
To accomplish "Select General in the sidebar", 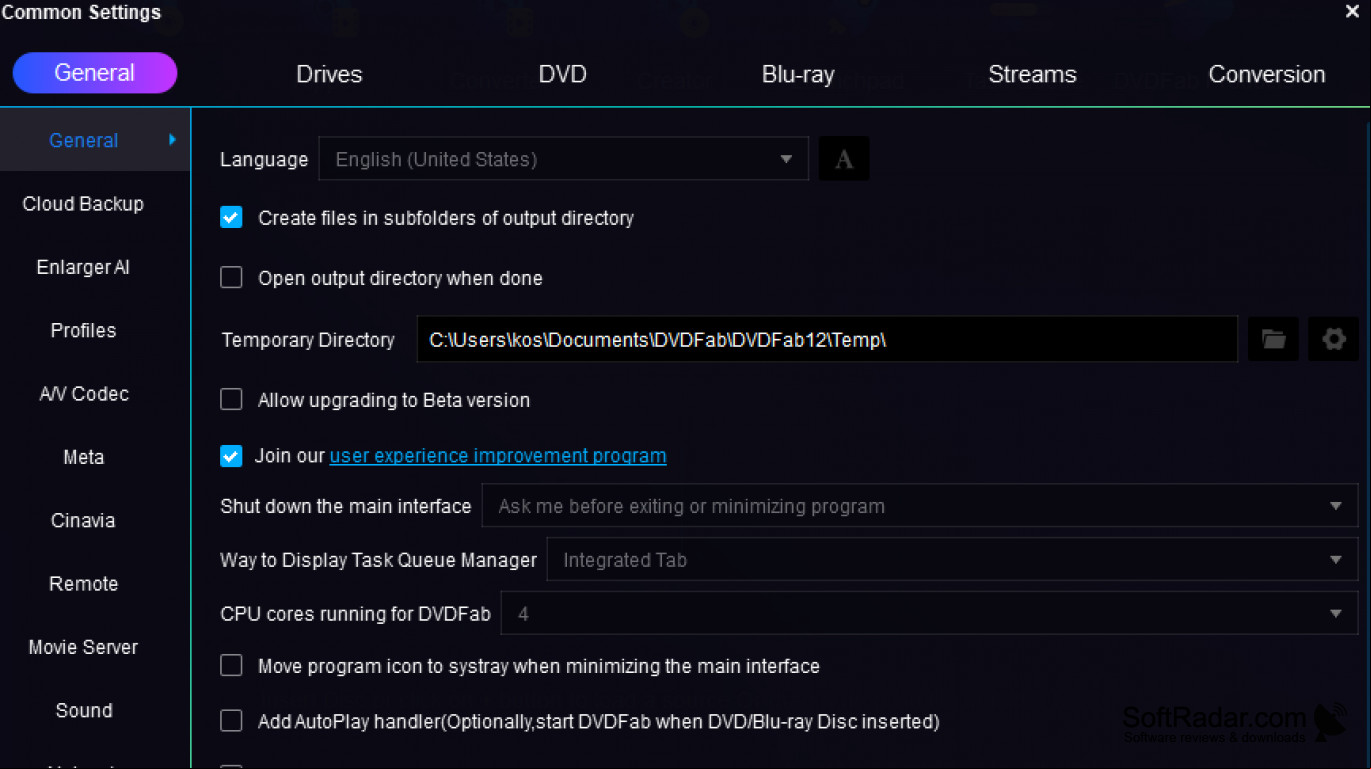I will point(84,141).
